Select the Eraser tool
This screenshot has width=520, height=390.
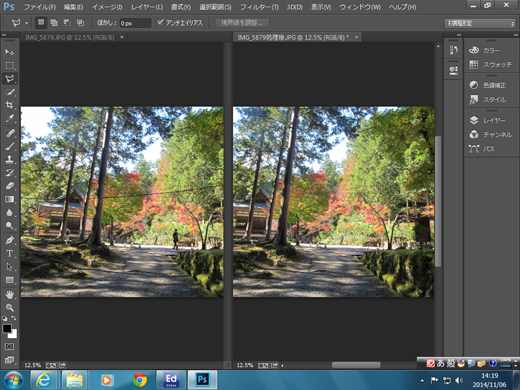tap(10, 186)
